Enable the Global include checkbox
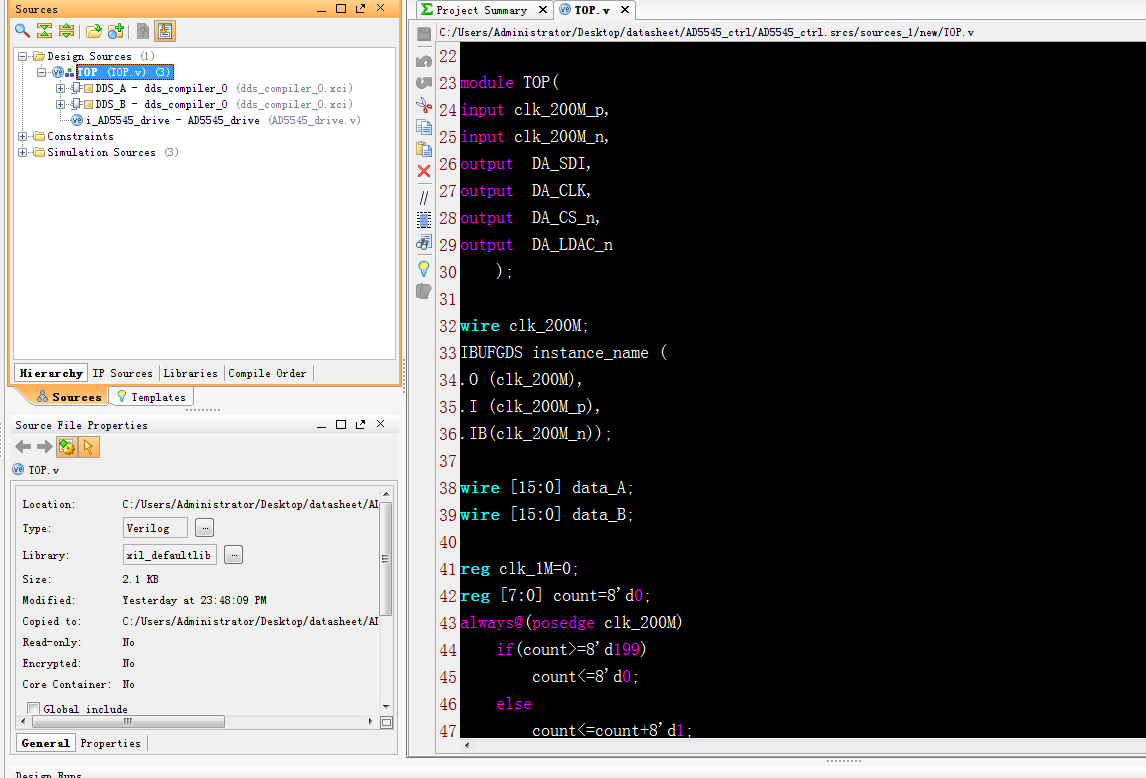This screenshot has height=778, width=1146. 33,709
